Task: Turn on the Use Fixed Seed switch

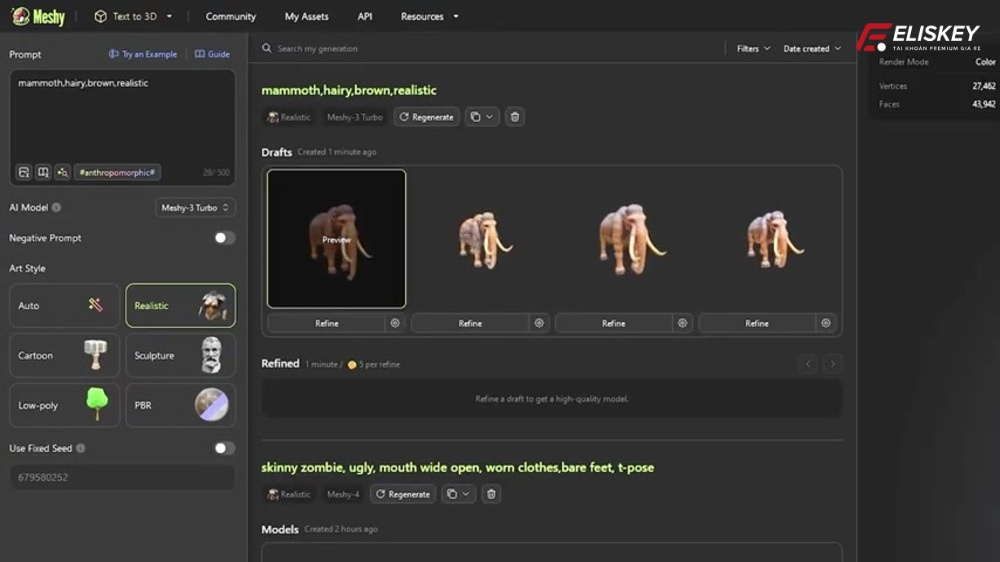Action: pyautogui.click(x=224, y=448)
